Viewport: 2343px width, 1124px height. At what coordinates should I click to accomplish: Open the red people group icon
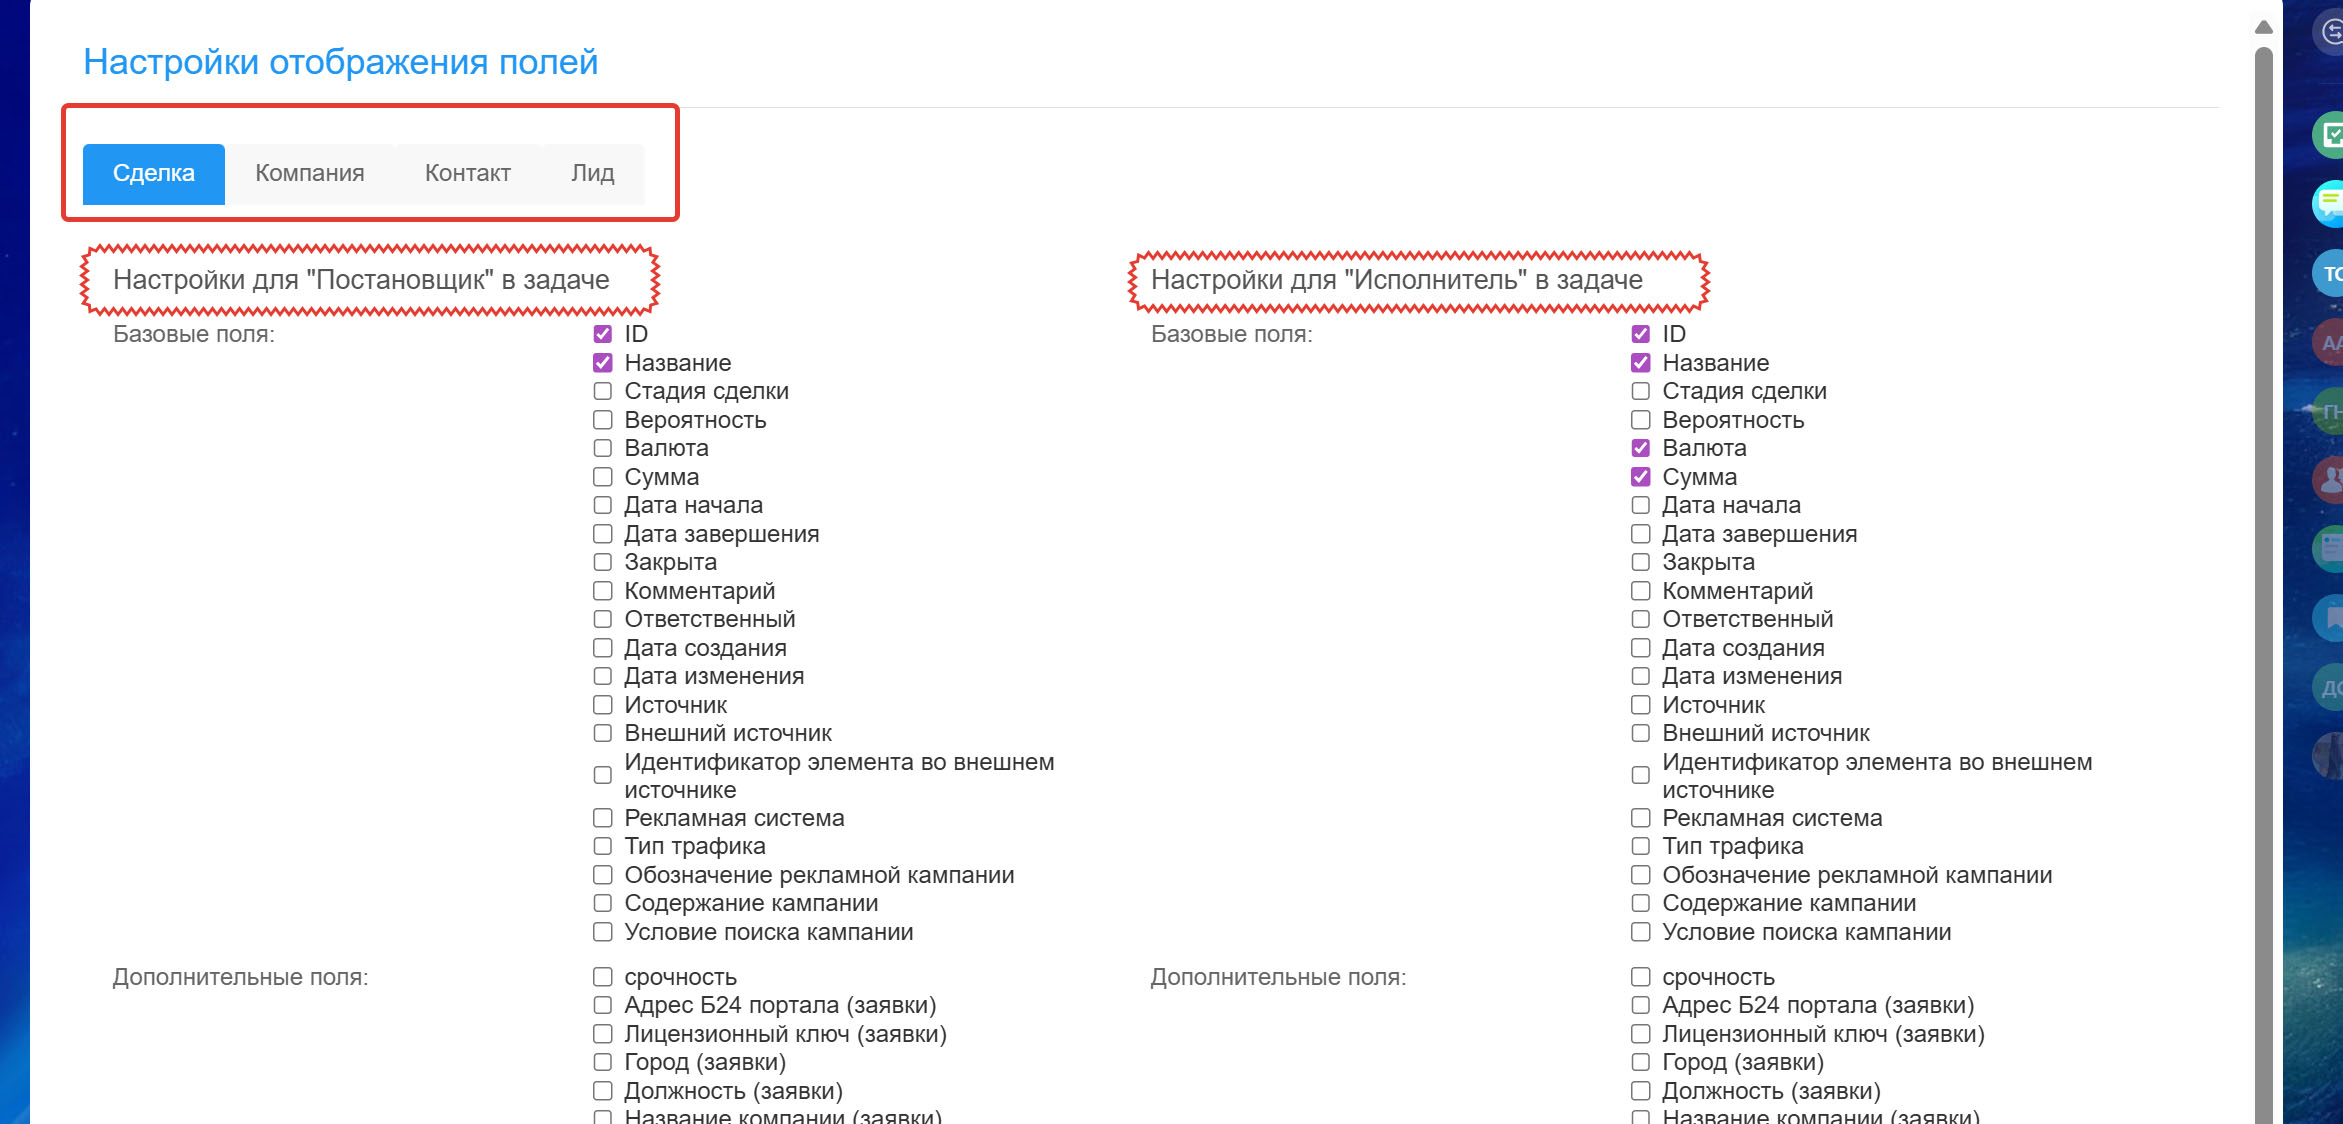click(x=2331, y=479)
